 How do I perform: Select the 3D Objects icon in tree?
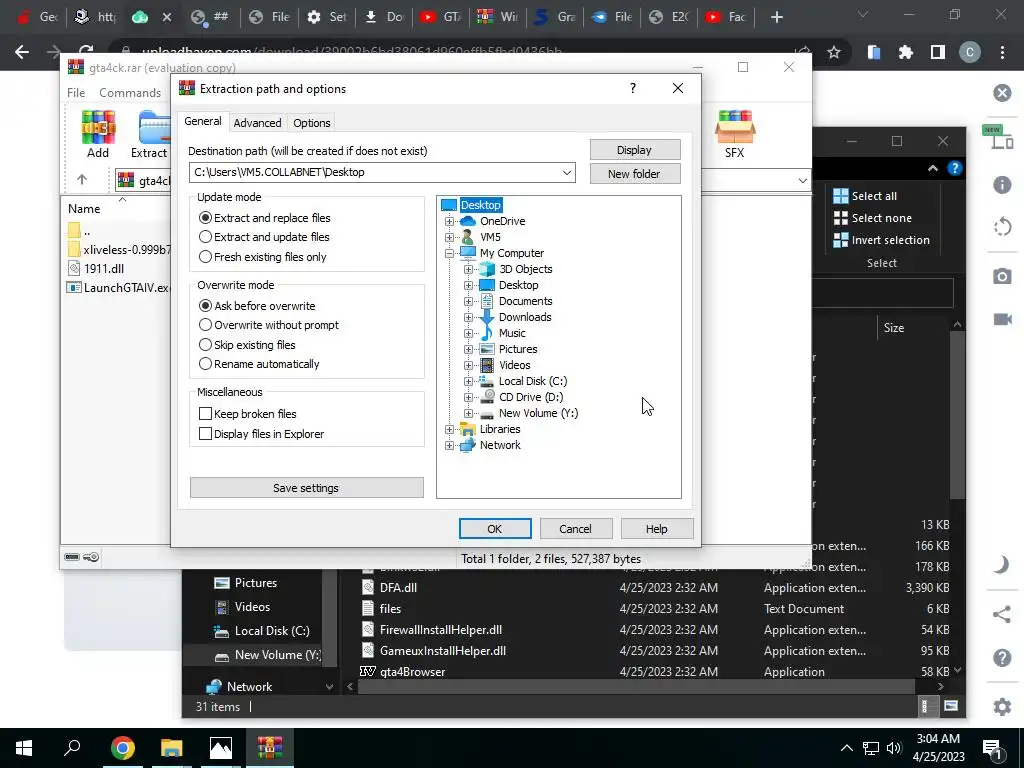[x=487, y=269]
